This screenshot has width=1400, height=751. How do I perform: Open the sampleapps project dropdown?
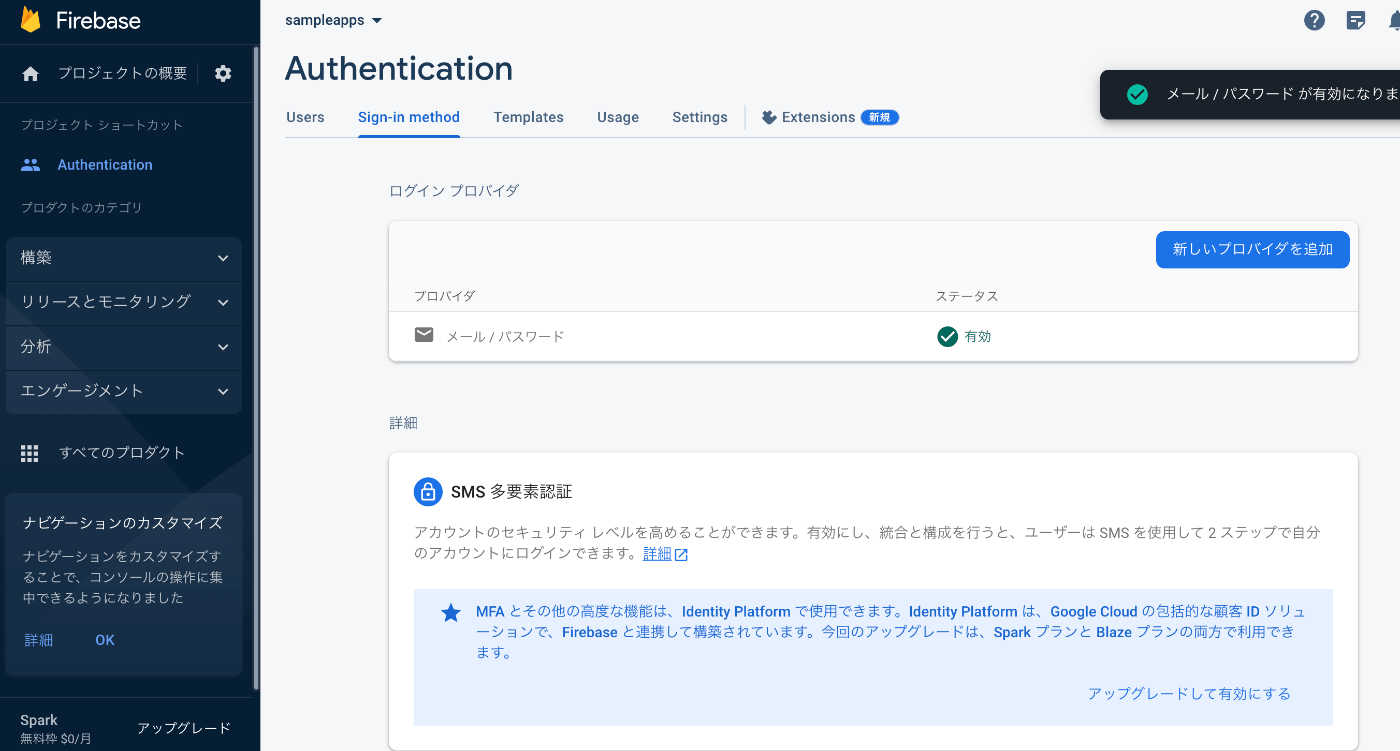point(334,20)
